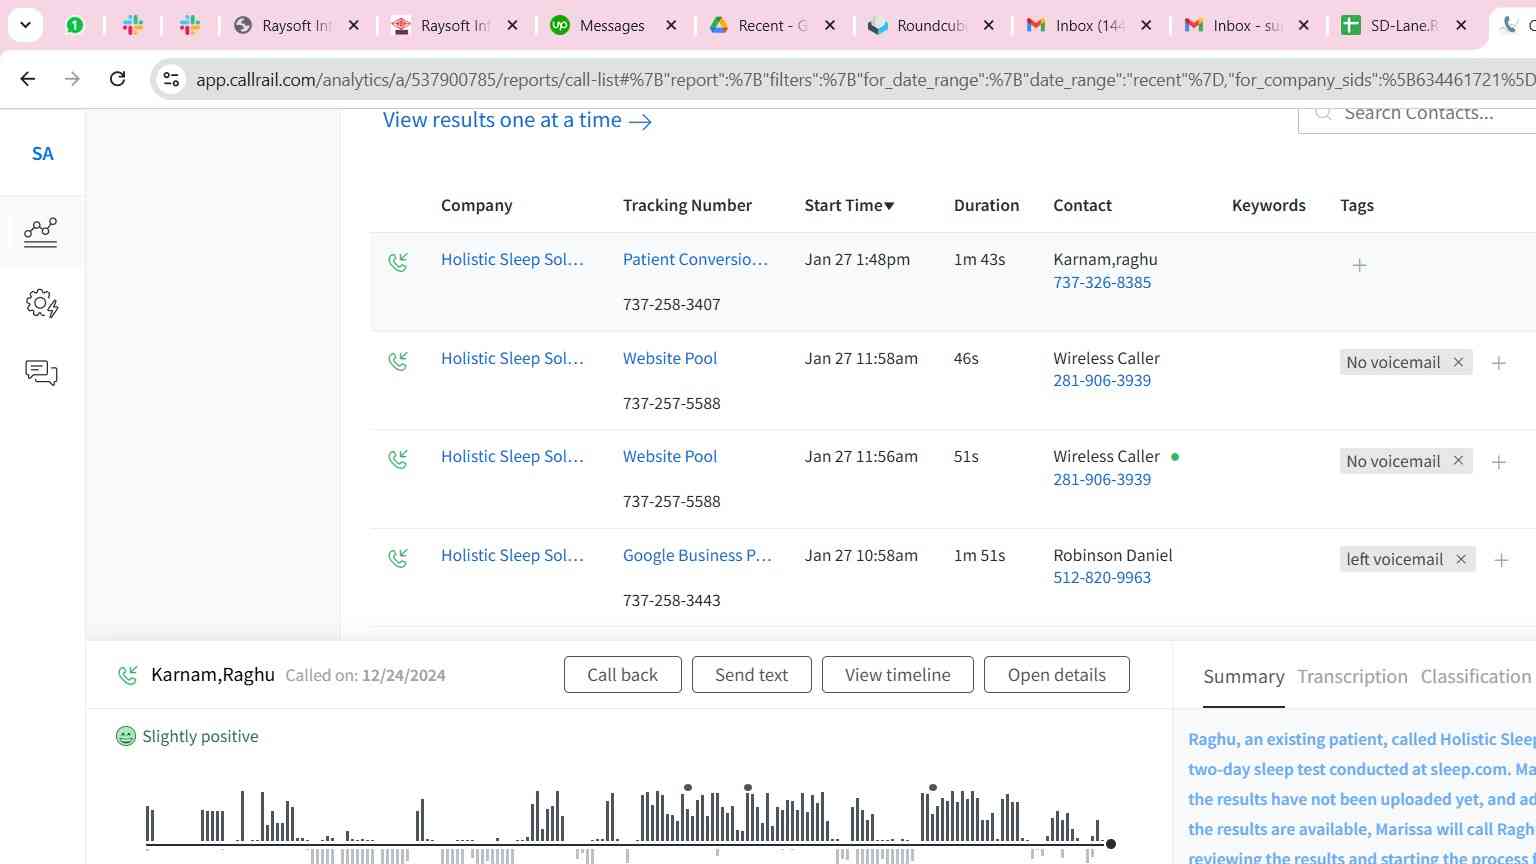This screenshot has width=1536, height=864.
Task: Open Google Business P… tracking number link
Action: pos(697,555)
